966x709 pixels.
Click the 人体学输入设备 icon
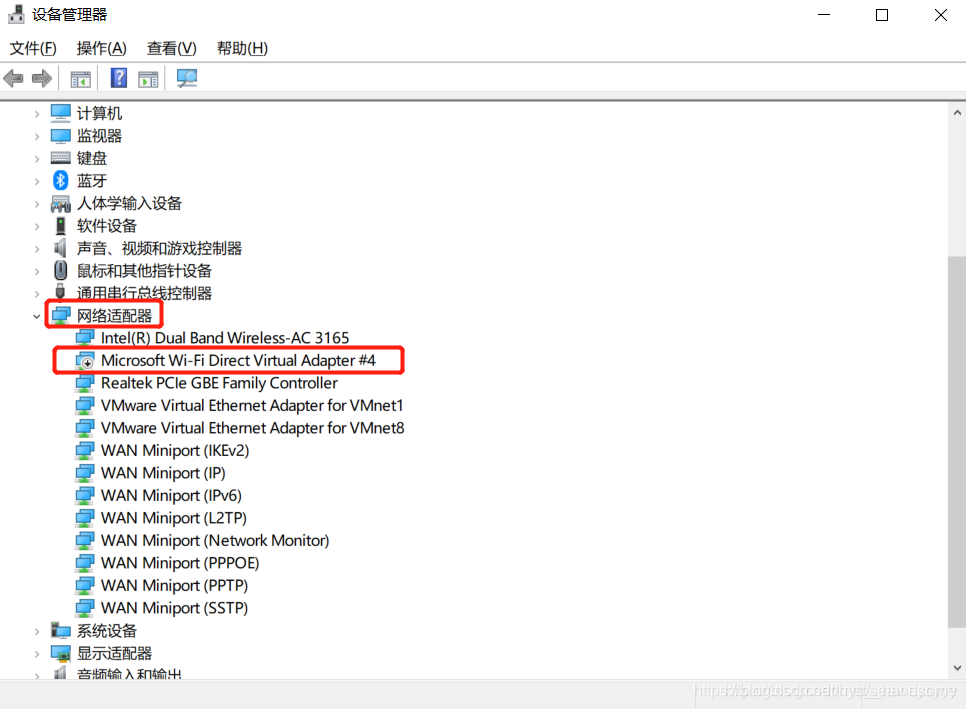coord(60,203)
